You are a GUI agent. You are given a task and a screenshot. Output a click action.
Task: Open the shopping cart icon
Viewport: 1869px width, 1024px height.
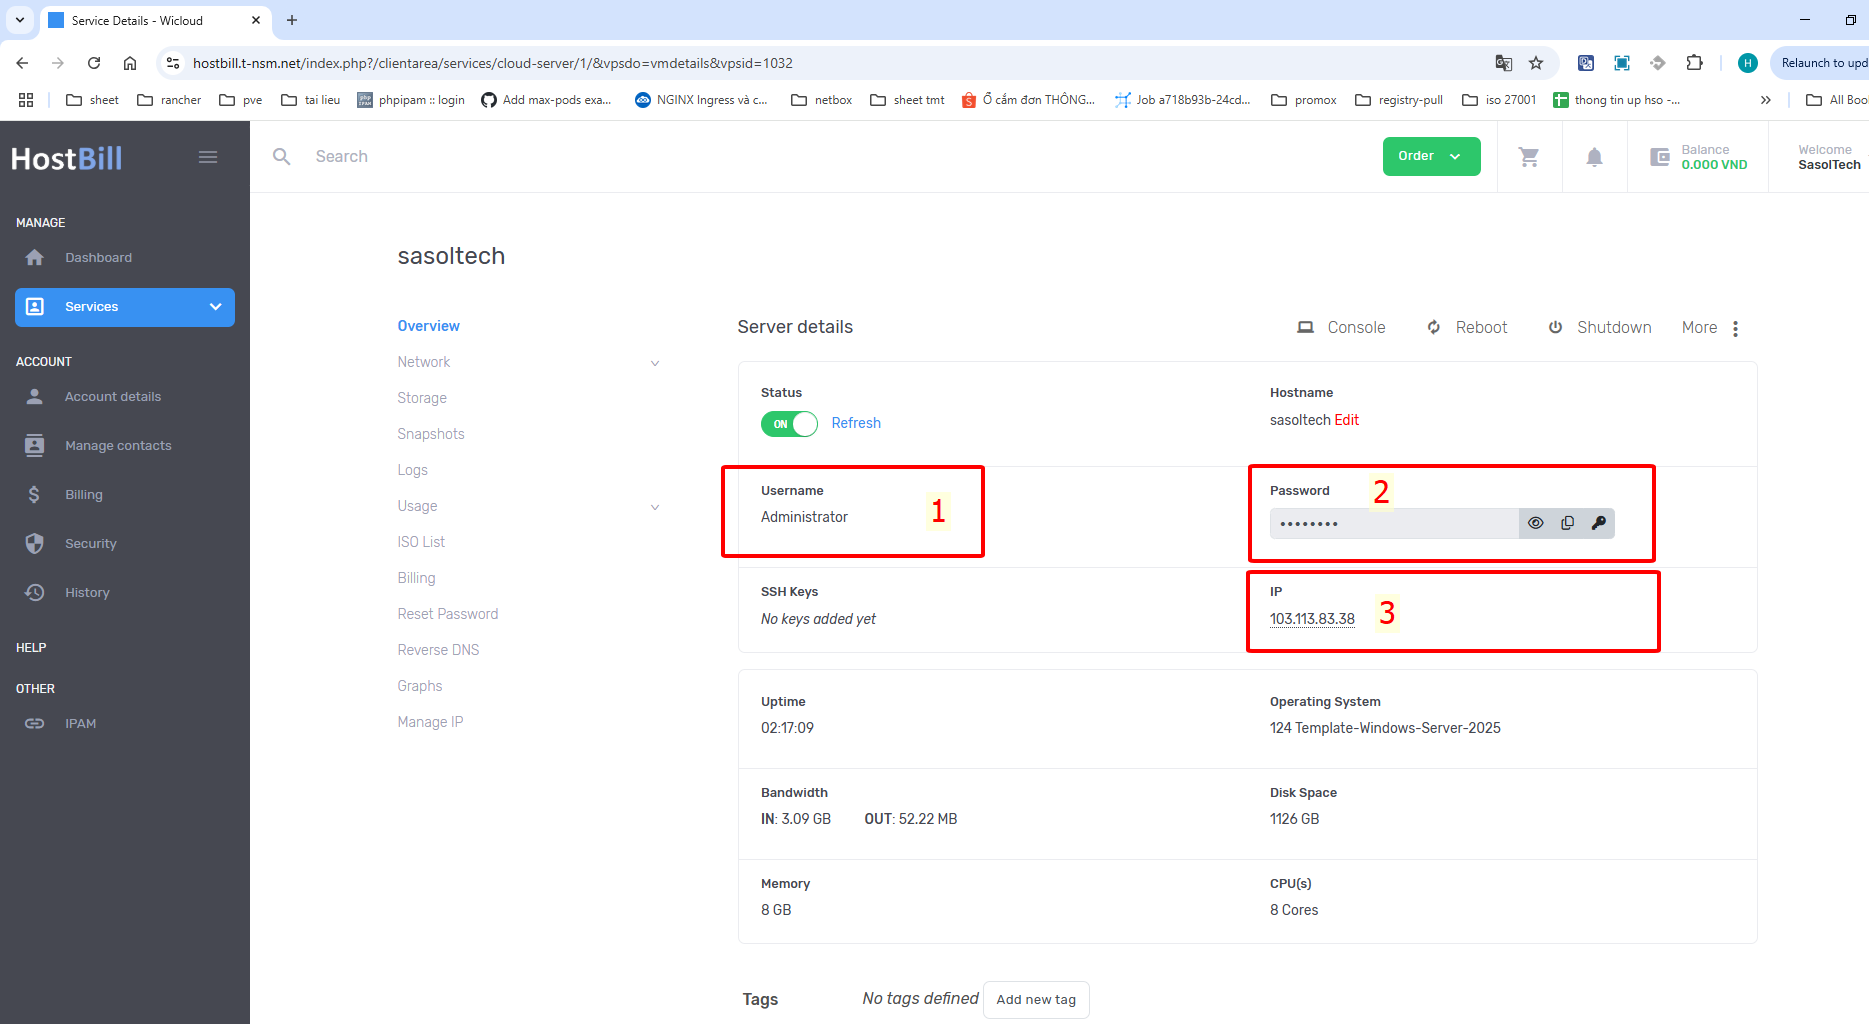pos(1529,157)
